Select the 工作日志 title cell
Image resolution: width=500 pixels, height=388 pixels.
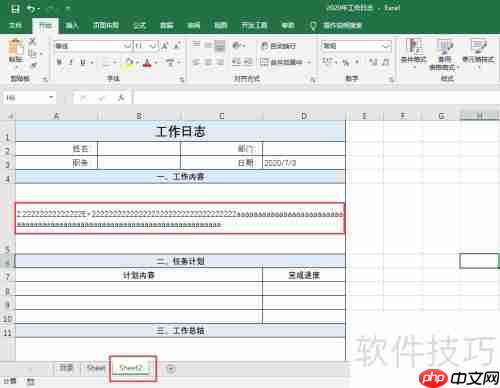[x=180, y=131]
